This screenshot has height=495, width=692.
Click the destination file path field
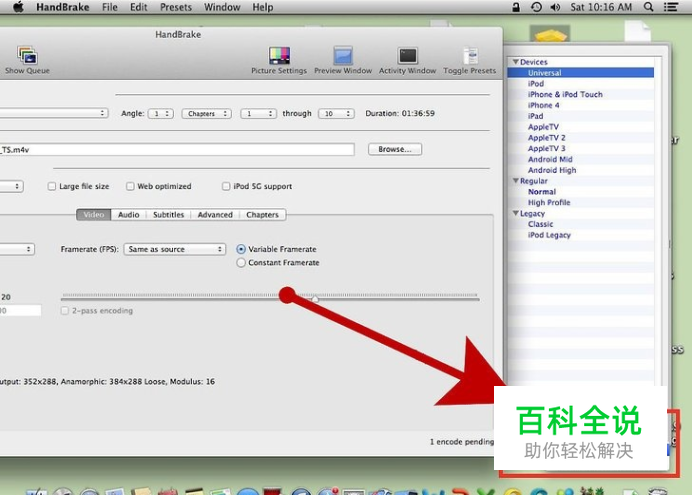pyautogui.click(x=177, y=150)
